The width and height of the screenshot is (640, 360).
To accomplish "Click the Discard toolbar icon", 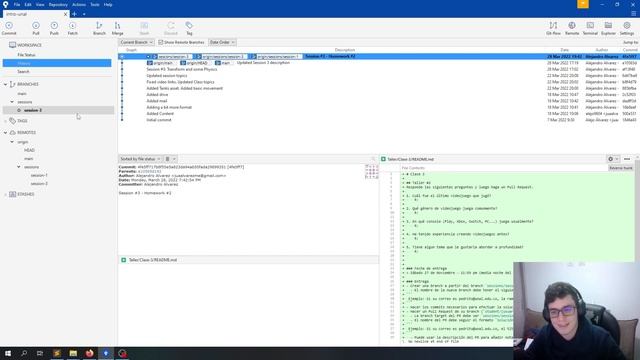I will (171, 28).
